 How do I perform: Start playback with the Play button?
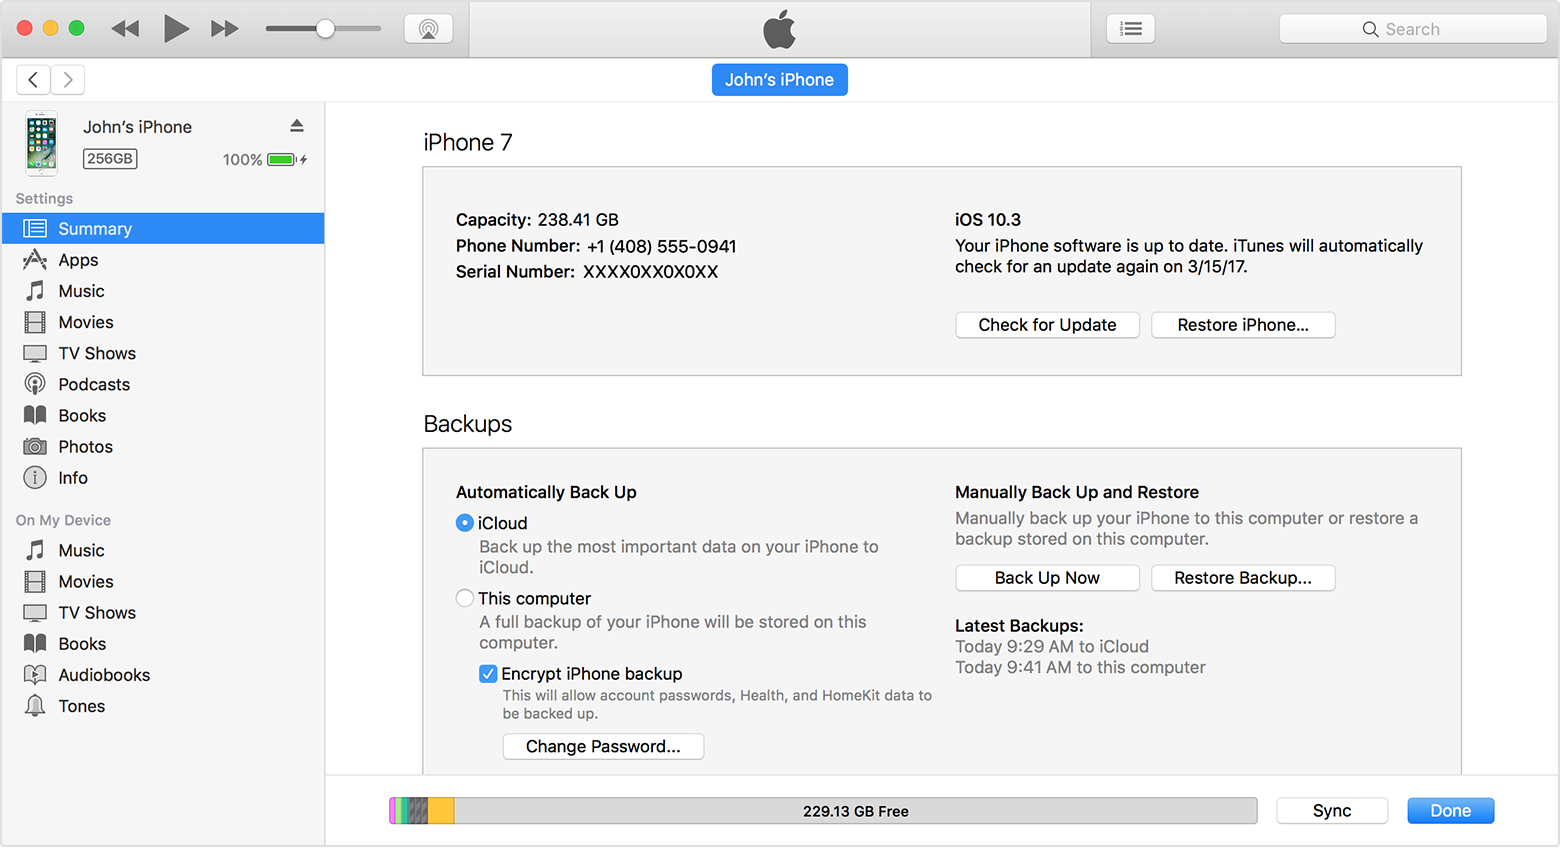click(x=176, y=29)
